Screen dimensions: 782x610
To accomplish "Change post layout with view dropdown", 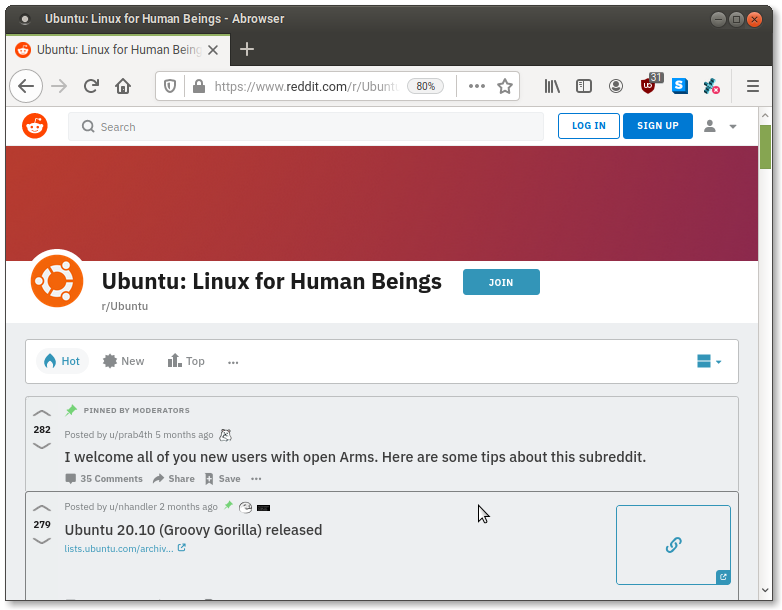I will (709, 361).
